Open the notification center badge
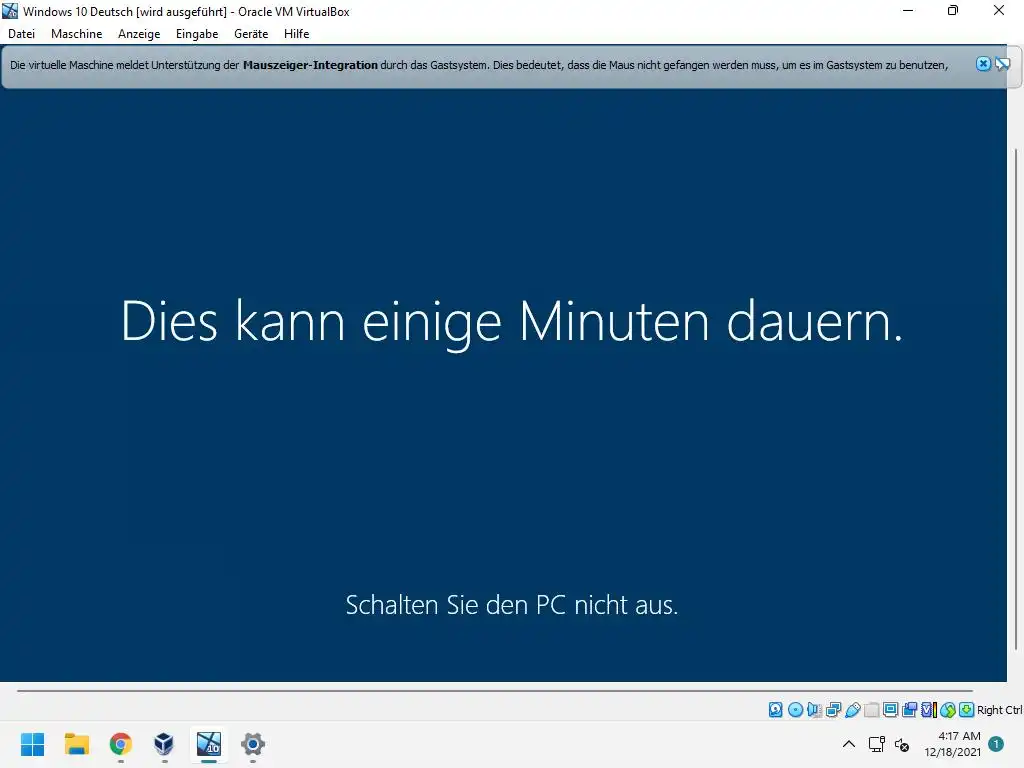This screenshot has width=1024, height=768. pos(996,744)
